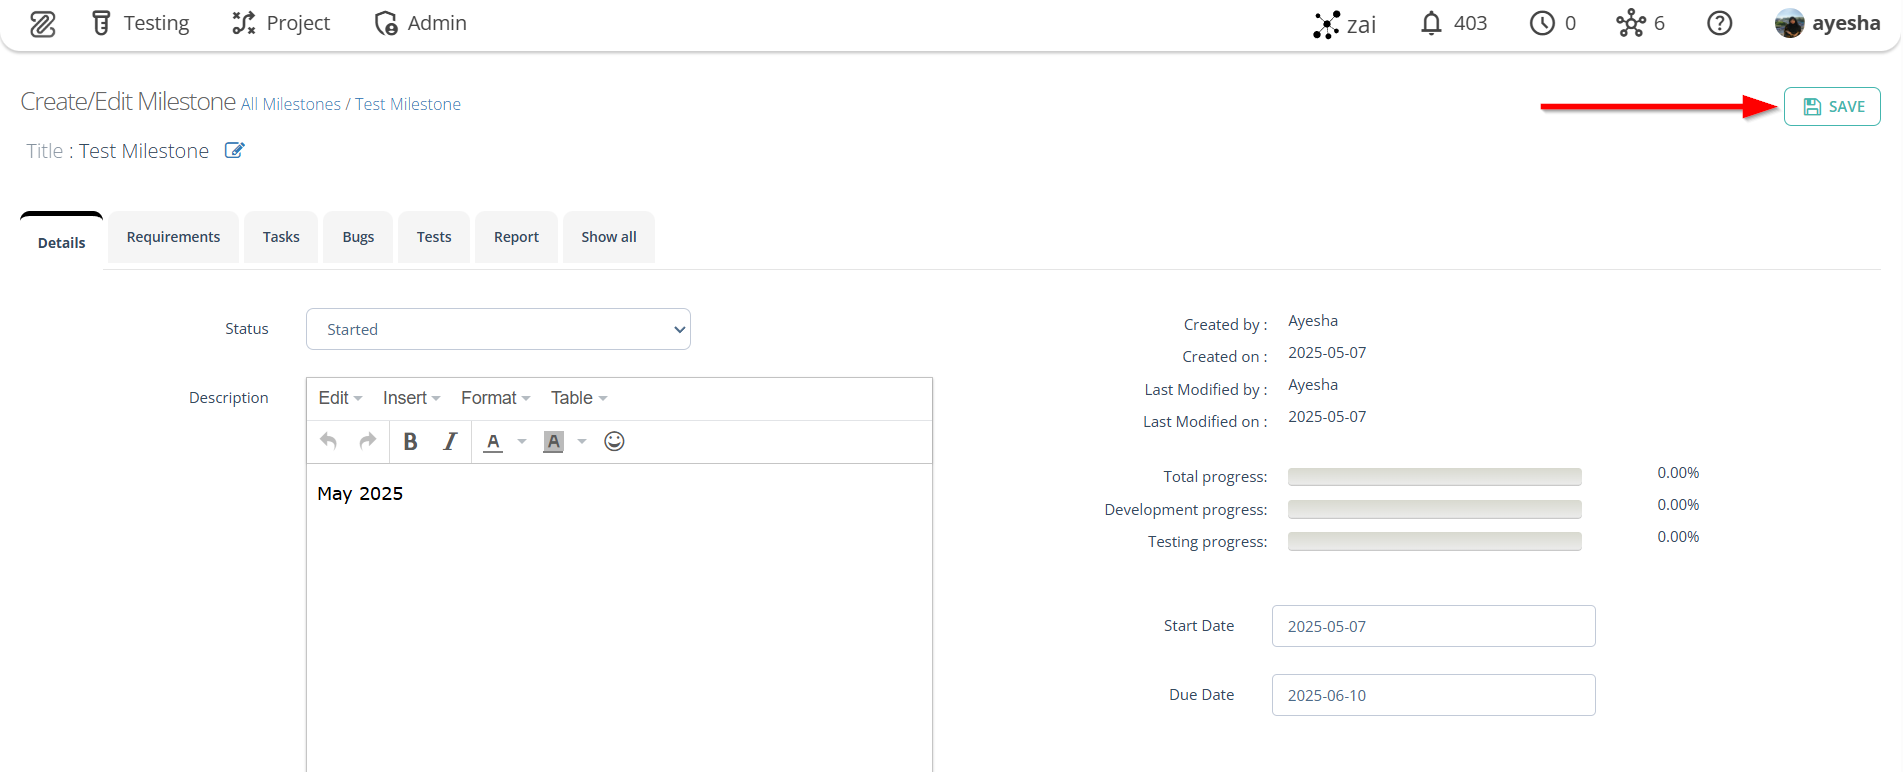
Task: Open the emoticons smiley picker
Action: (614, 441)
